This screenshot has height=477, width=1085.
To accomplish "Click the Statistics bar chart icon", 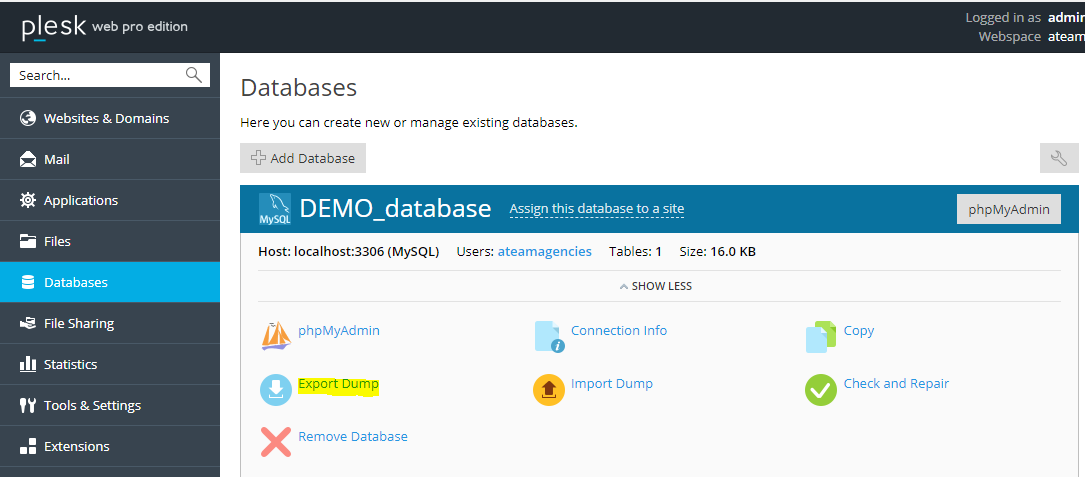I will (x=28, y=364).
